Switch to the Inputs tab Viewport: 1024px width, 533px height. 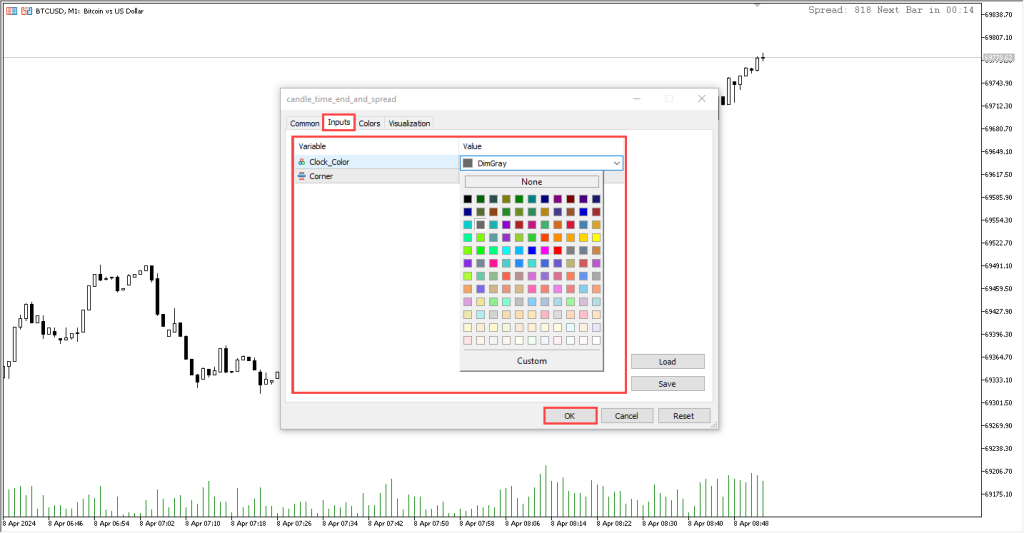tap(339, 122)
